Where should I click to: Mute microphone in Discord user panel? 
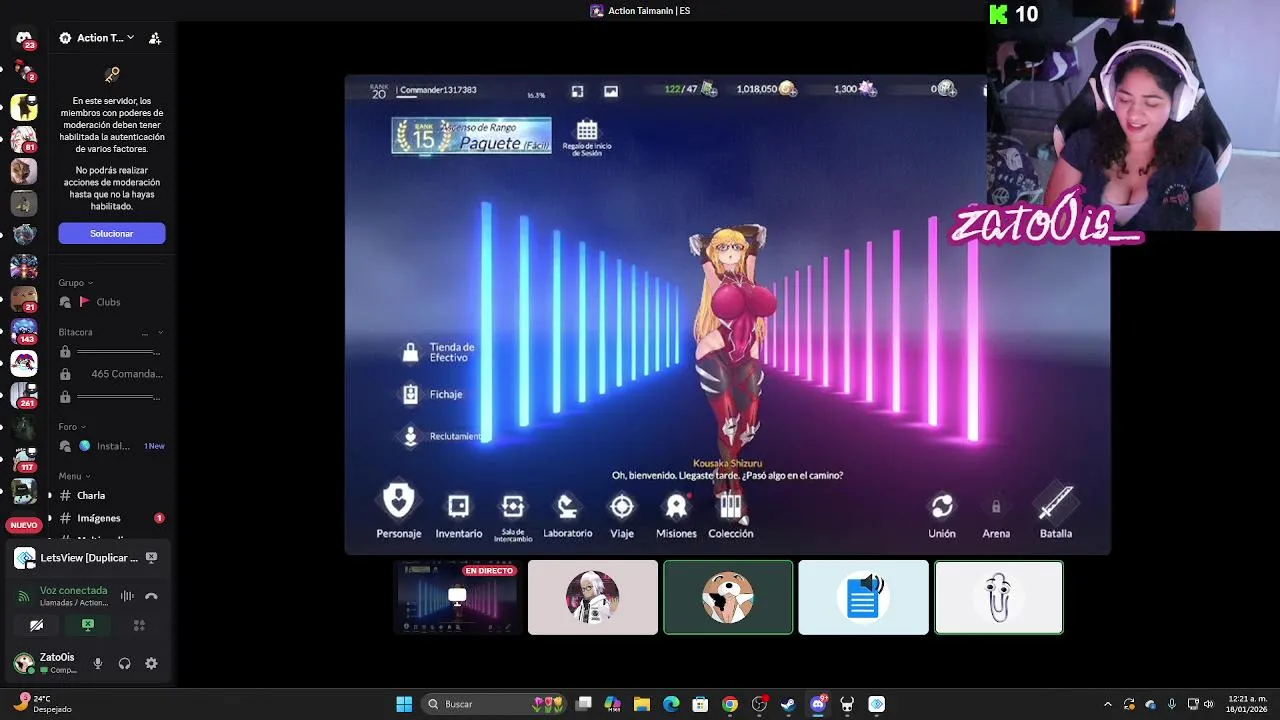[98, 663]
